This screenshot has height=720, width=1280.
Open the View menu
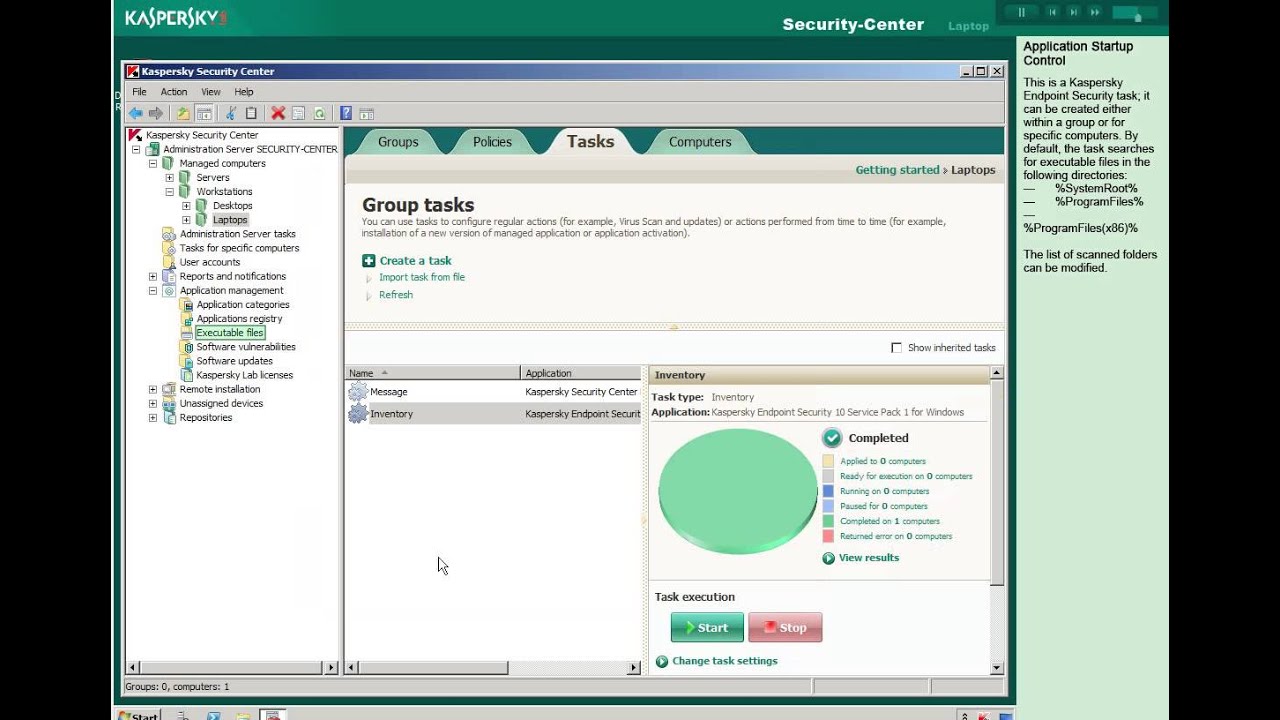click(211, 92)
